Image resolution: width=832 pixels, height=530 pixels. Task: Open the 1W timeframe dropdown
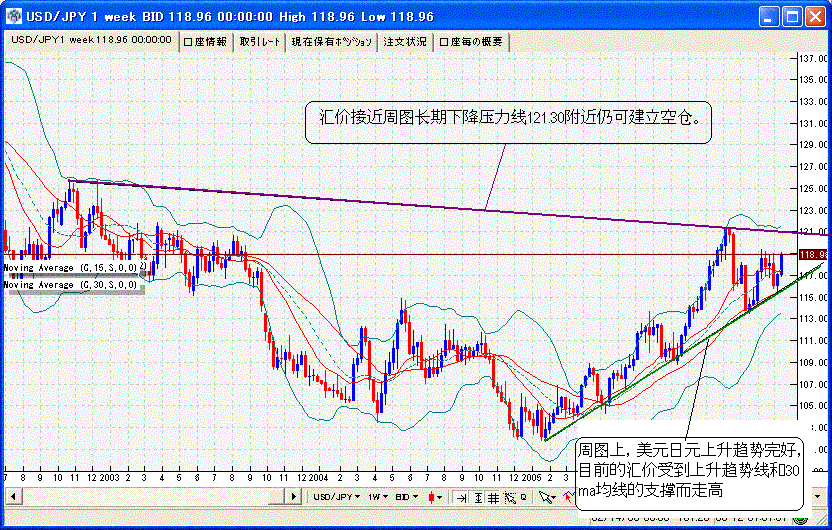[378, 496]
